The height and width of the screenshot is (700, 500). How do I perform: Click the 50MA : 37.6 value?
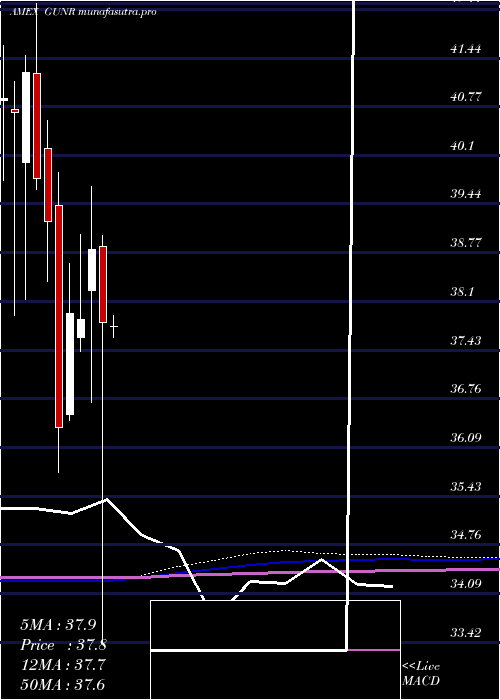[62, 685]
